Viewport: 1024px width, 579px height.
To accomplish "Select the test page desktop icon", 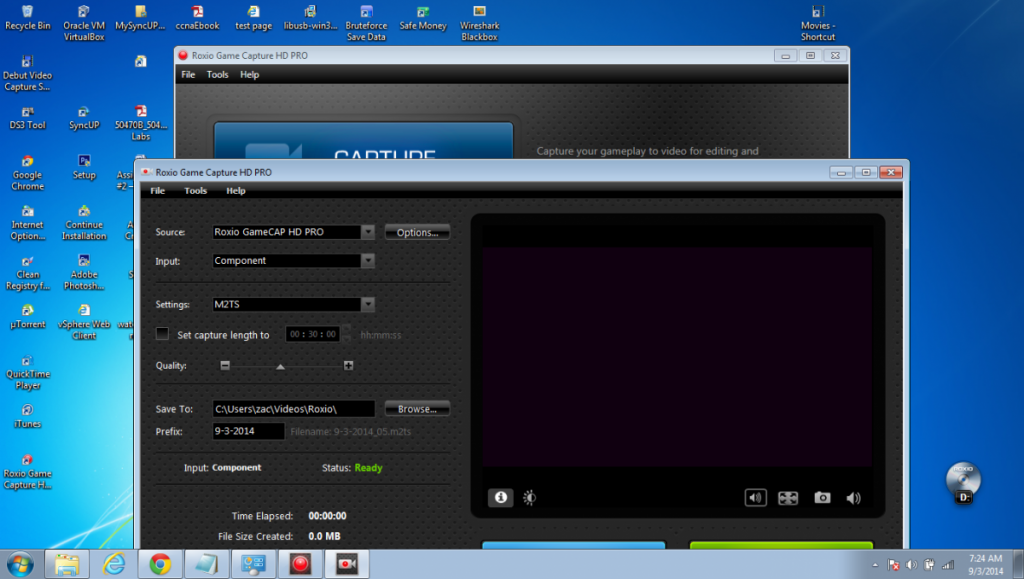I will [x=253, y=18].
